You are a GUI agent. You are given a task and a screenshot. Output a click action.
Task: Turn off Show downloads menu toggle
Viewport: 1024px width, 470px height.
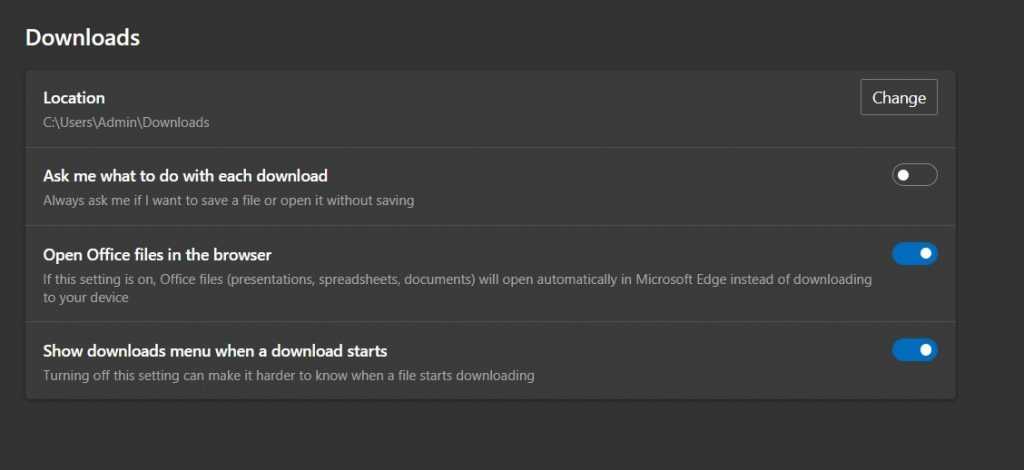point(914,350)
